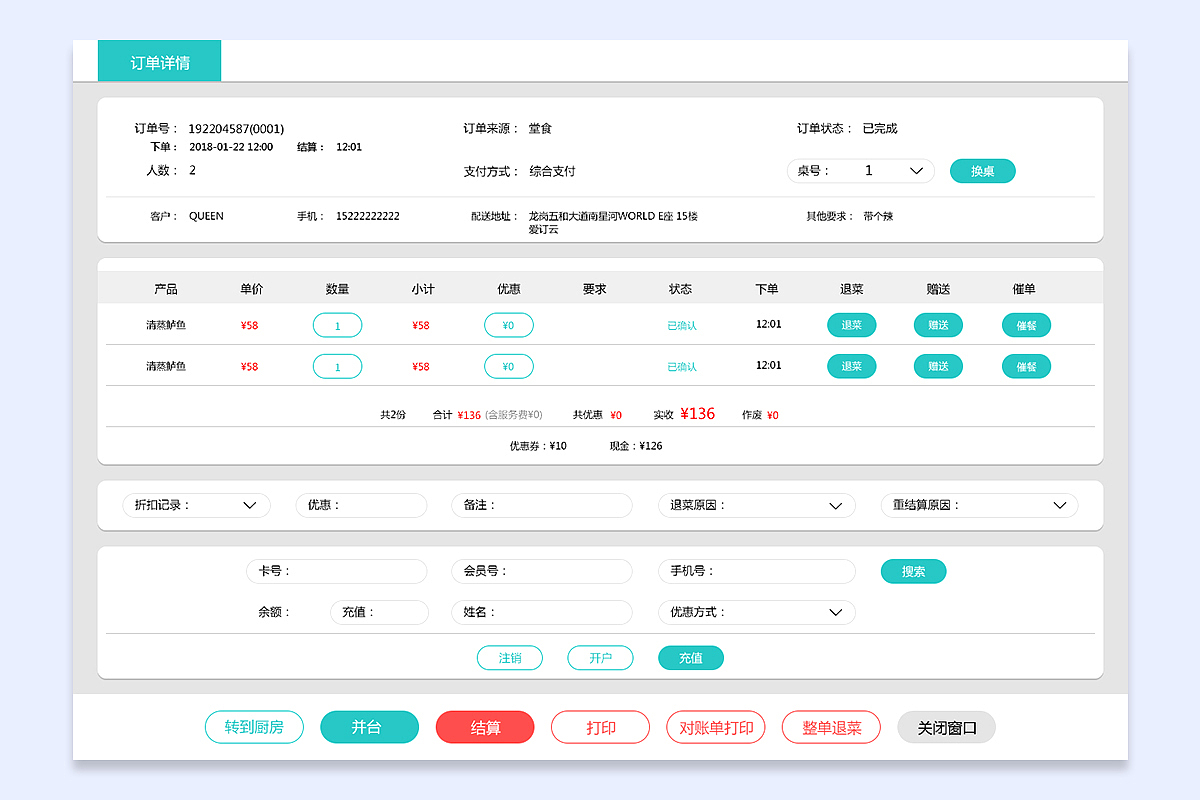Screen dimensions: 1200x800
Task: Expand the 折扣记录 discount record dropdown
Action: pos(250,505)
